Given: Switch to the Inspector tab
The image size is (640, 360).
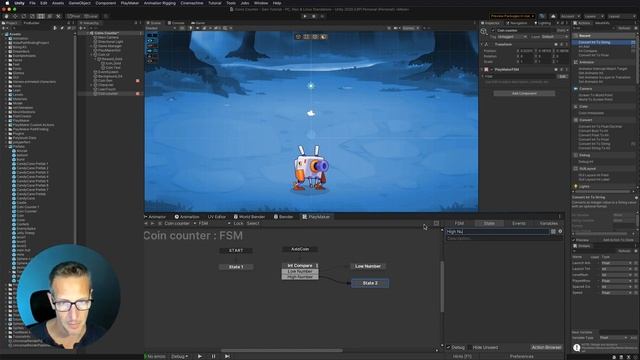Looking at the screenshot, I should click(x=491, y=23).
